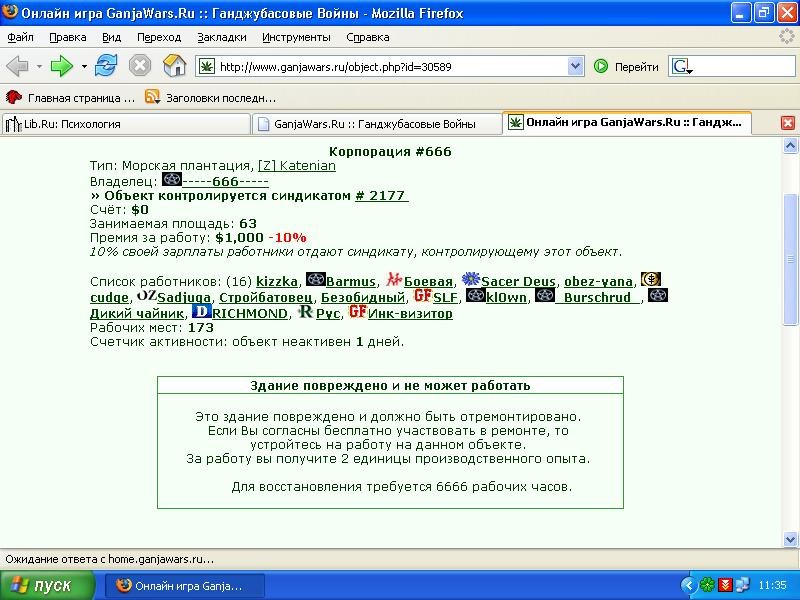The image size is (800, 600).
Task: Open the Back history dropdown arrow
Action: tap(39, 66)
